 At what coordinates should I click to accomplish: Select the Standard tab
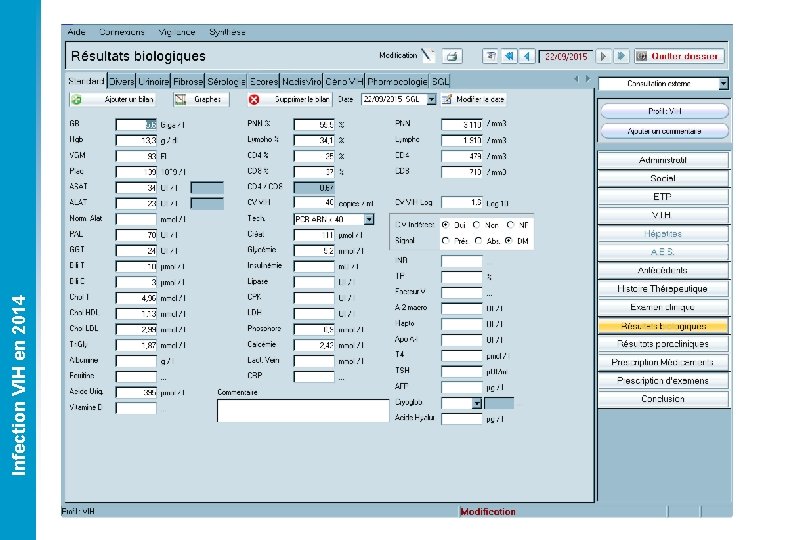(86, 81)
